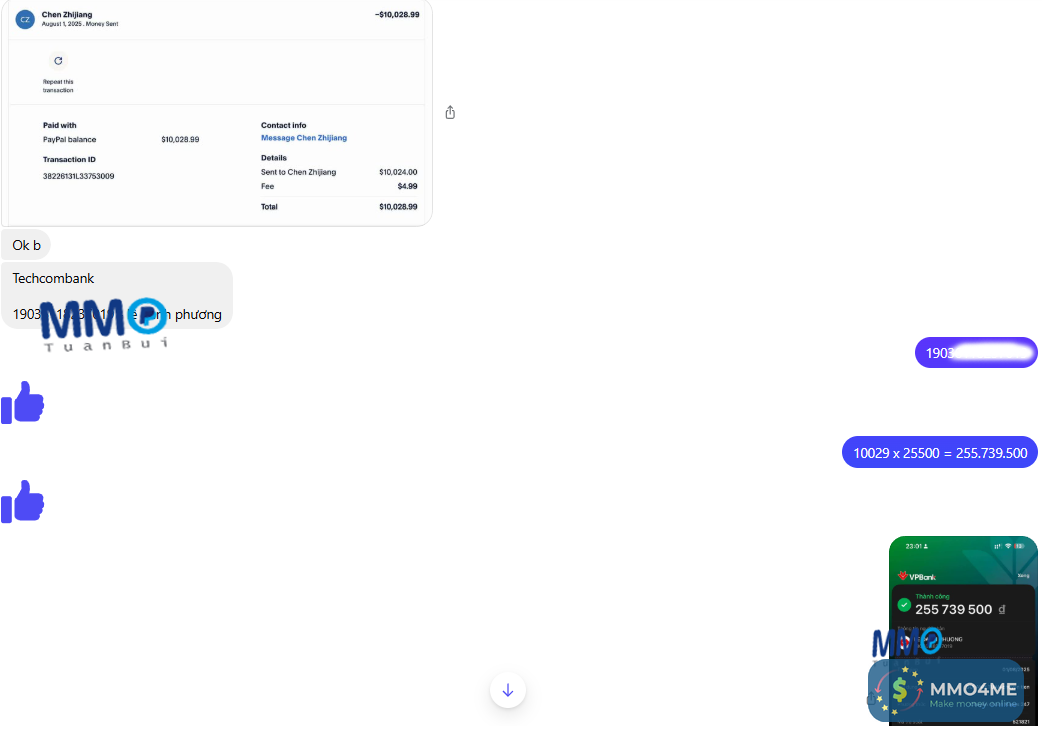
Task: Open the VPBank transfer screenshot thumbnail
Action: click(963, 630)
